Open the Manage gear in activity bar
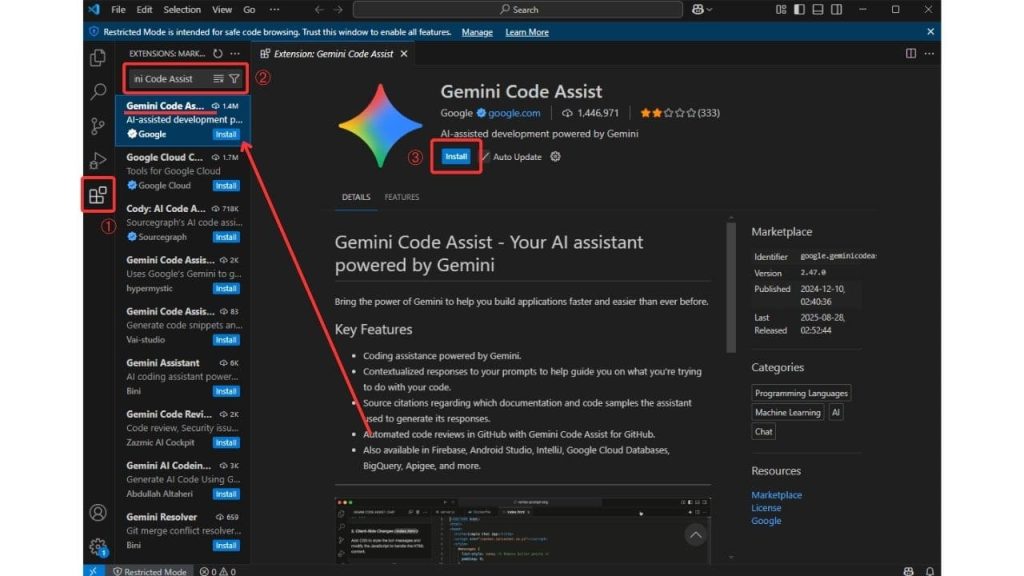This screenshot has width=1024, height=576. point(98,547)
